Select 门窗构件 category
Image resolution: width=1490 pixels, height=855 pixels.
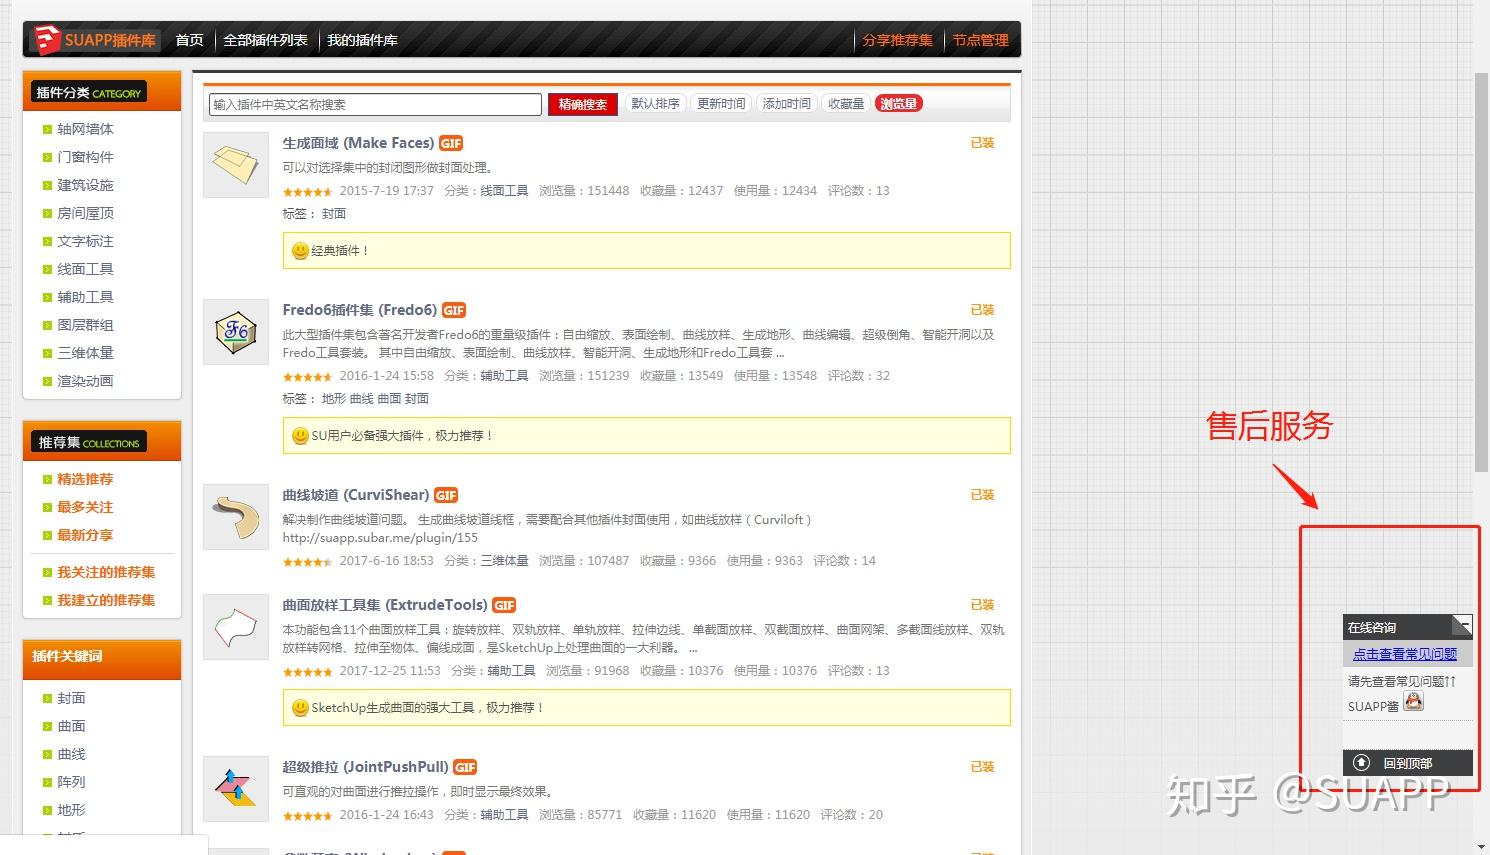pyautogui.click(x=85, y=157)
